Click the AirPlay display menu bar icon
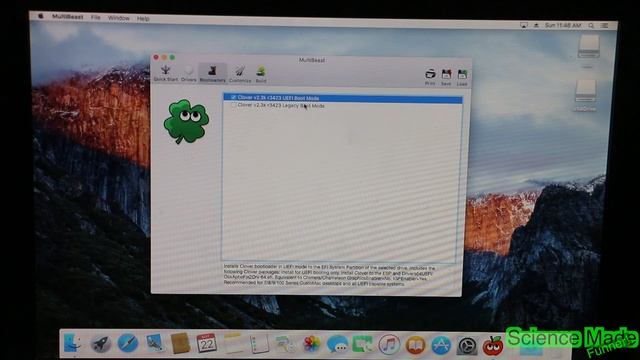Viewport: 640px width, 360px height. click(524, 25)
